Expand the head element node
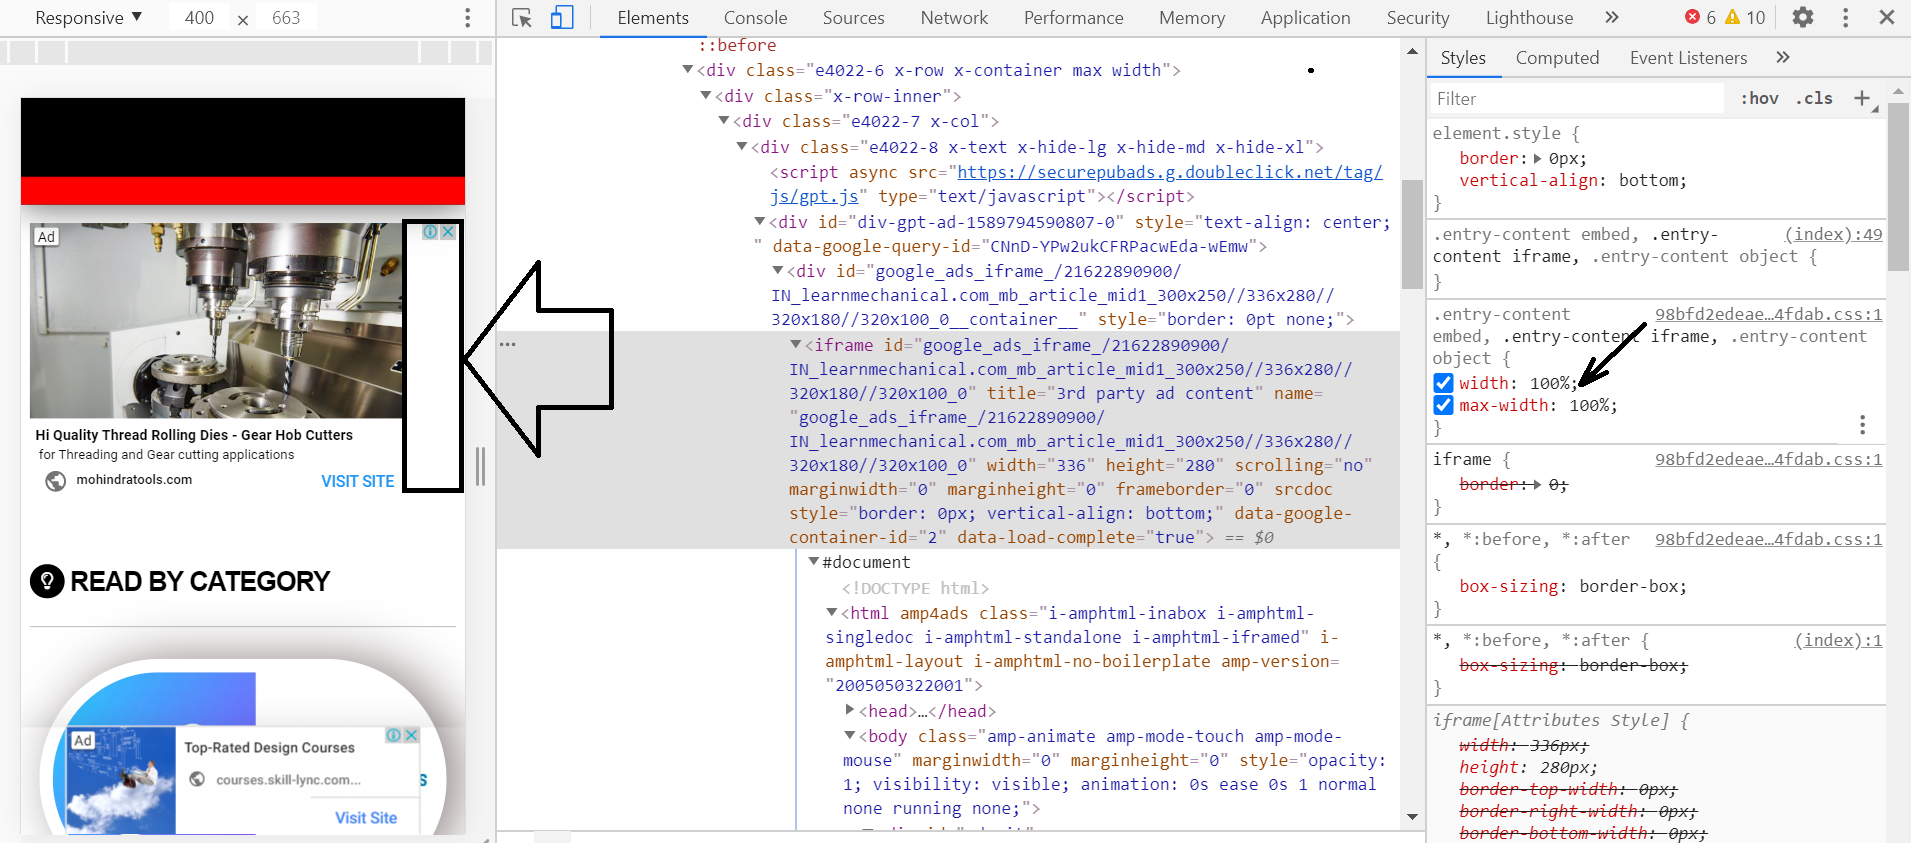Viewport: 1911px width, 843px height. pyautogui.click(x=850, y=710)
